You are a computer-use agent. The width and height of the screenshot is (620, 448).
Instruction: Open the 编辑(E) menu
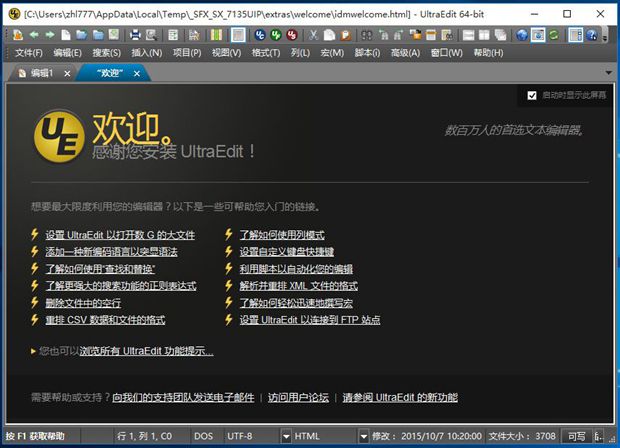coord(68,53)
